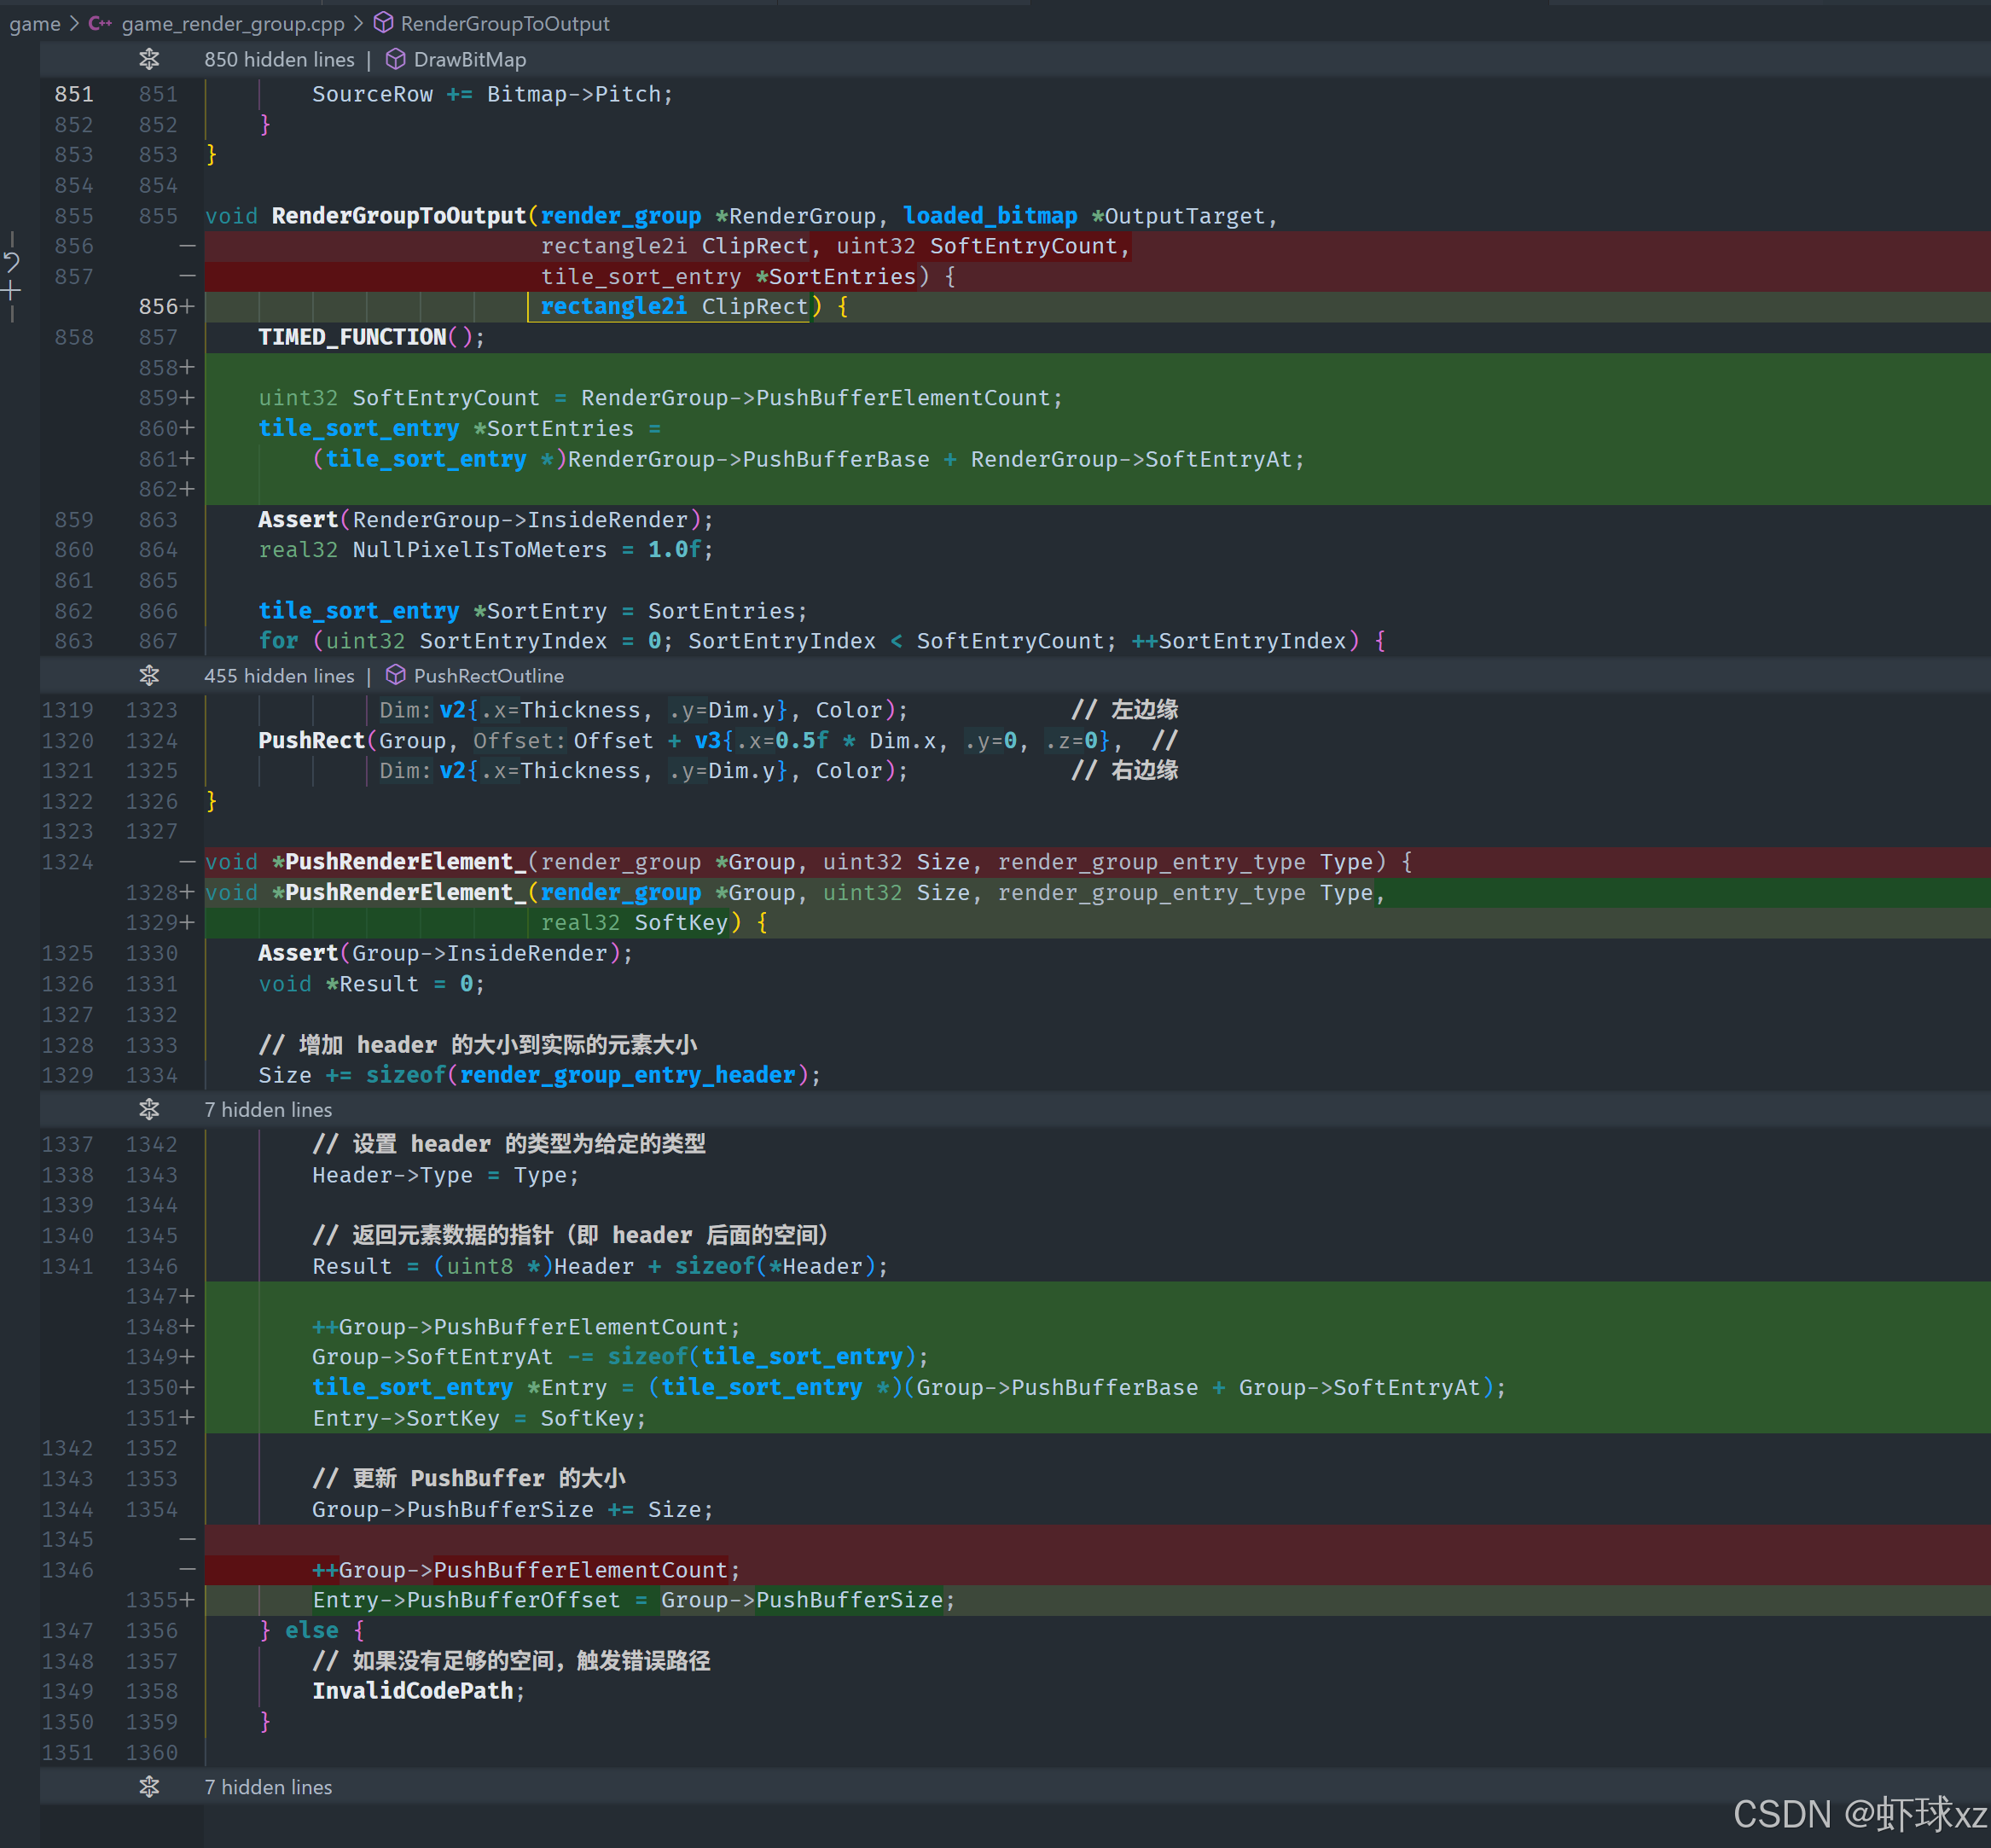Click the RenderGroupToOutput symbol cube icon
Image resolution: width=1991 pixels, height=1848 pixels.
tap(383, 23)
